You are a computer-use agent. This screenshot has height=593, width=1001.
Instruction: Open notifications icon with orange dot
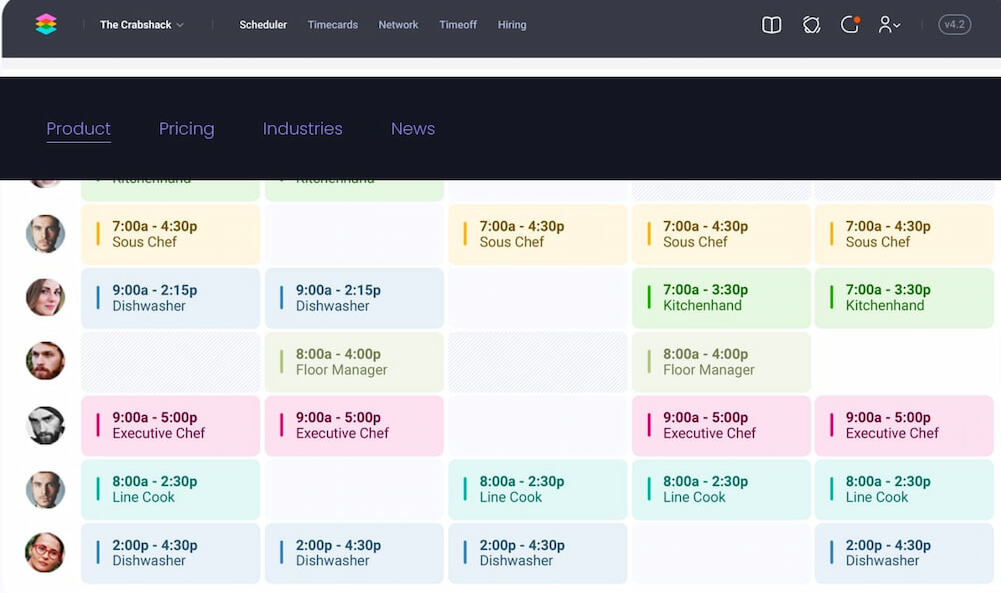(x=850, y=25)
